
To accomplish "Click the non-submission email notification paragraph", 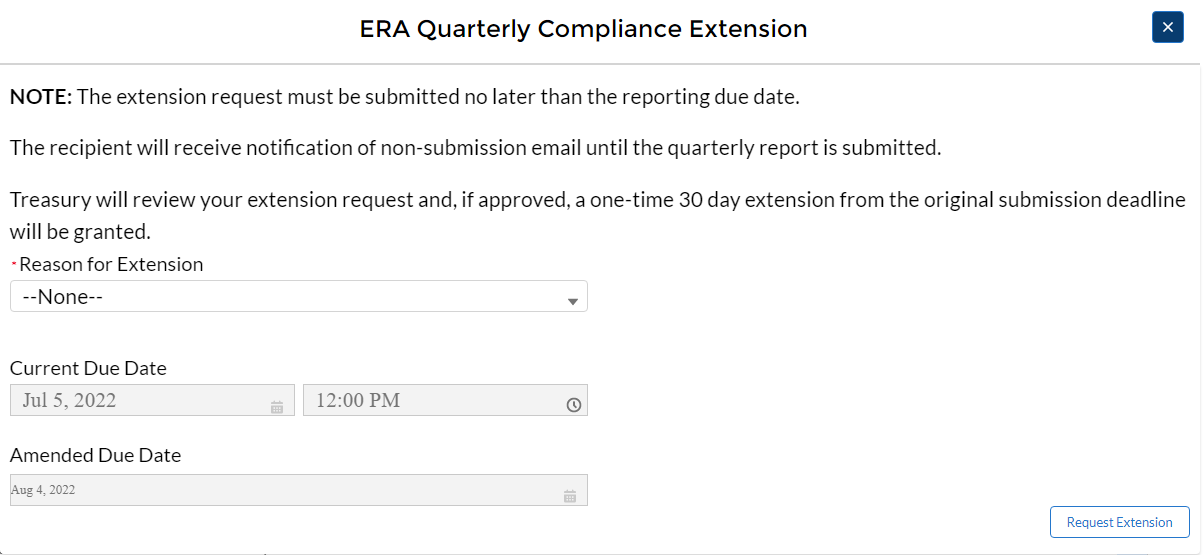I will click(x=476, y=148).
